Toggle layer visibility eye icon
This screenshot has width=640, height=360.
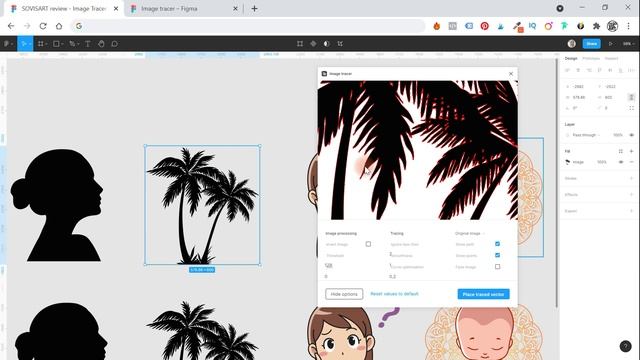coord(631,135)
